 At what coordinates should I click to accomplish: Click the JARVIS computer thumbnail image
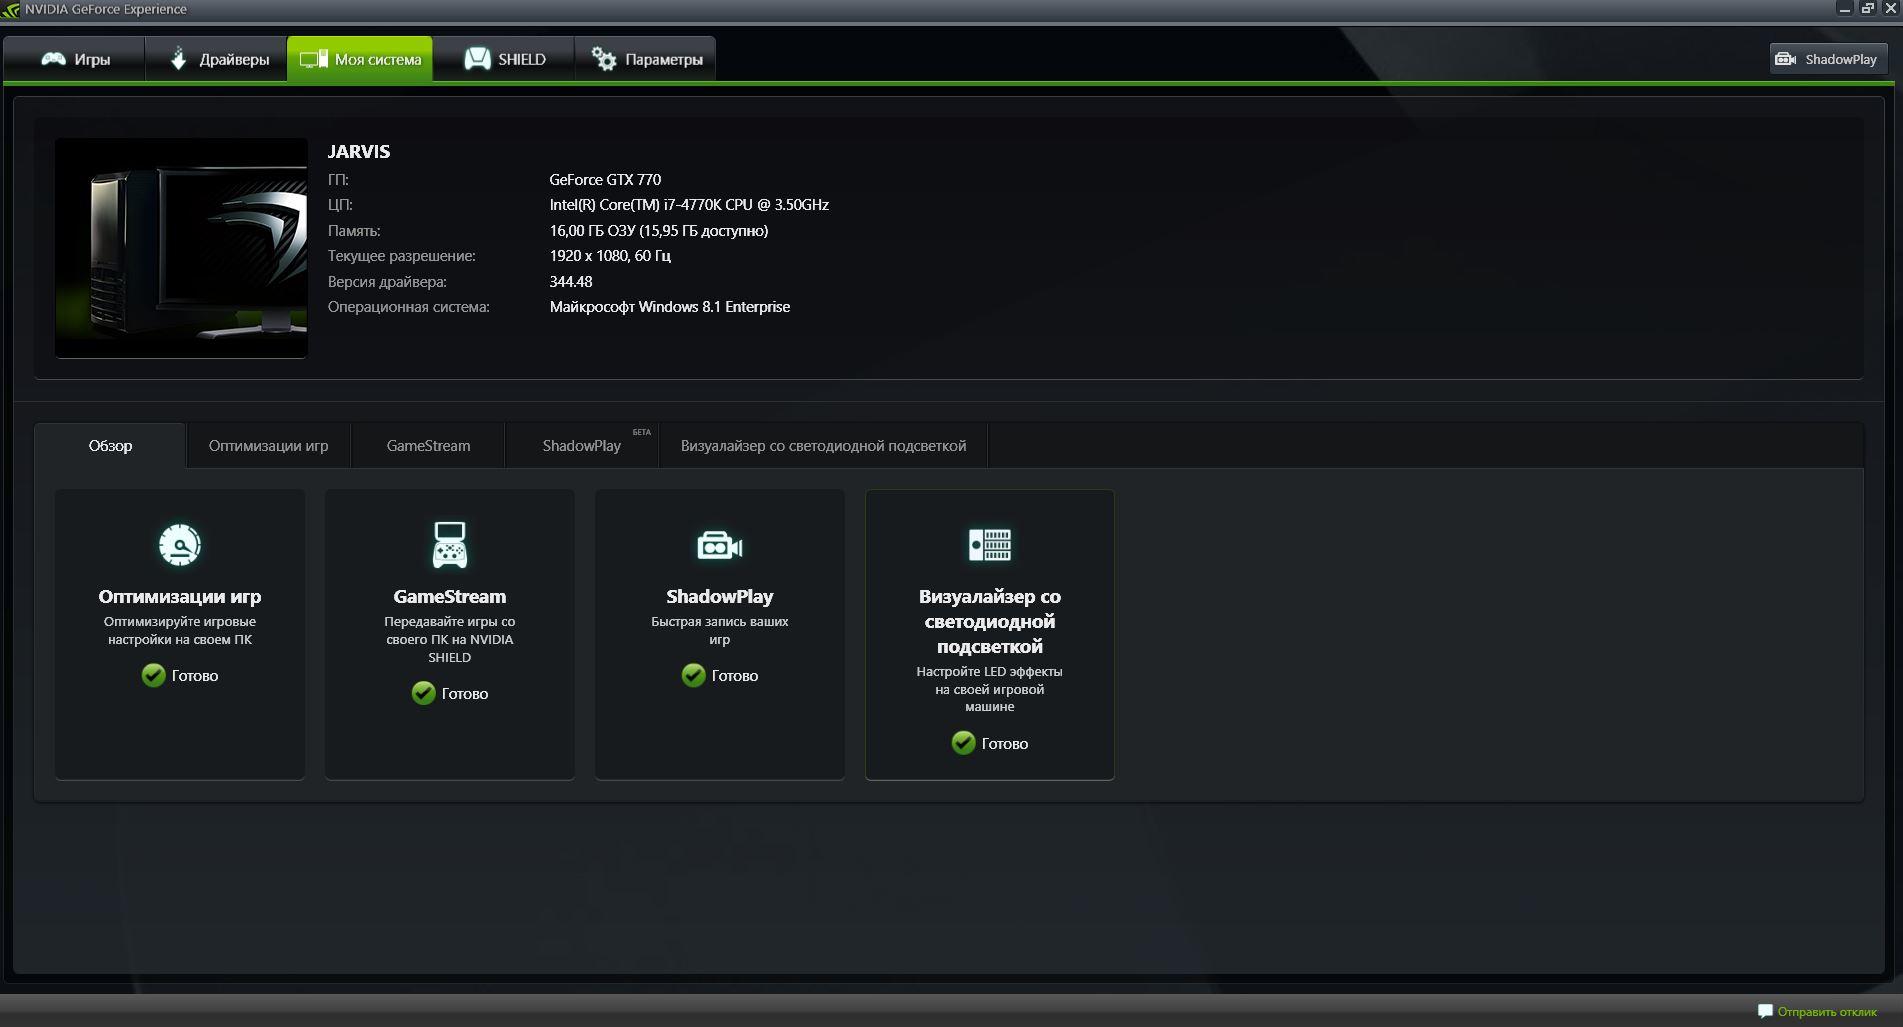pos(181,248)
